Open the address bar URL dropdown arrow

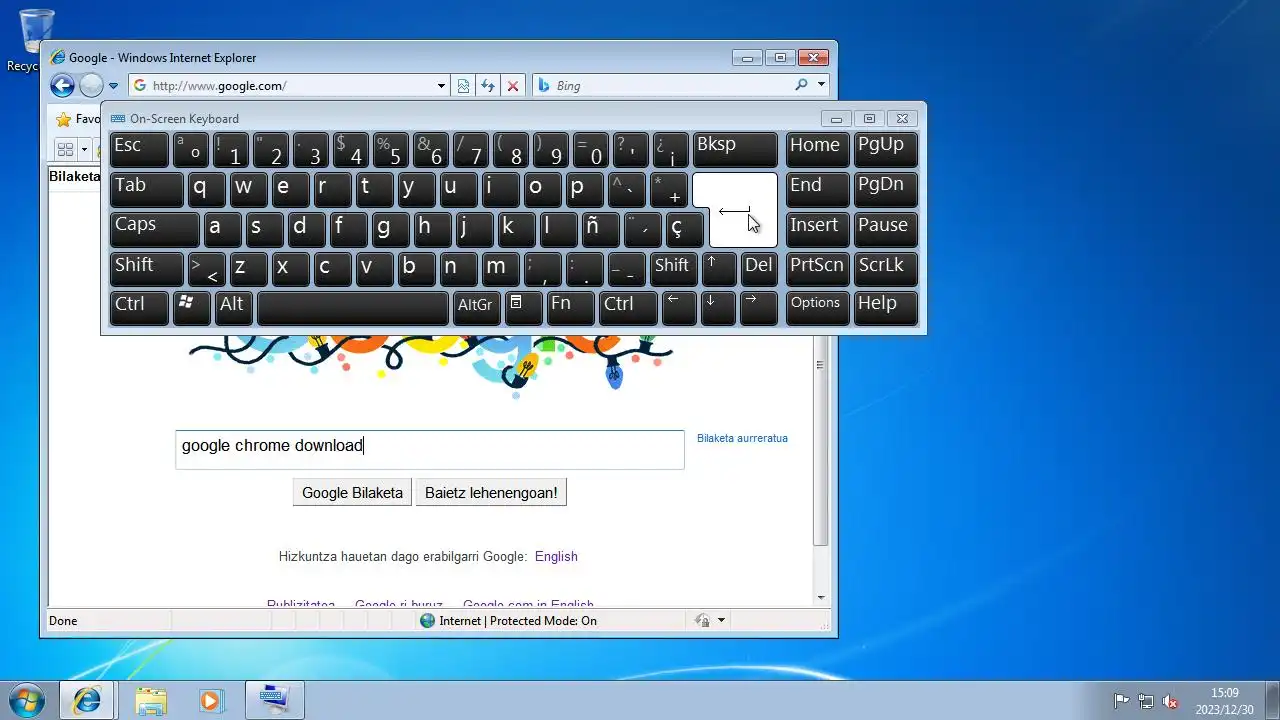pyautogui.click(x=441, y=86)
